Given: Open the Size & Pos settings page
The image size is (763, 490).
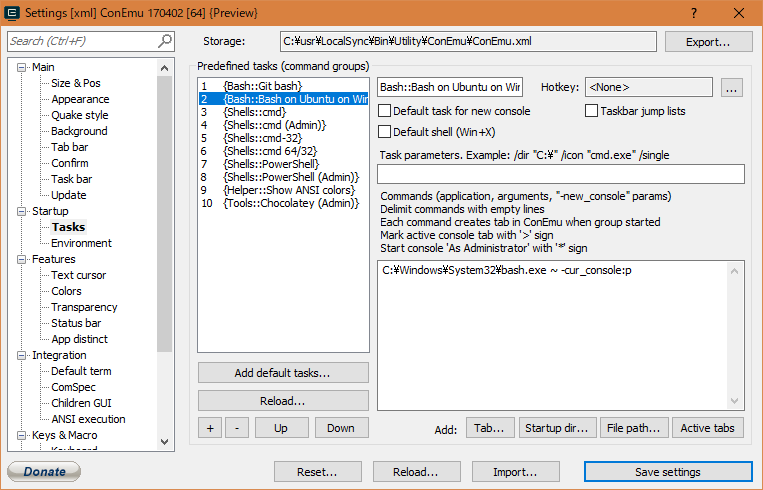Looking at the screenshot, I should (76, 83).
